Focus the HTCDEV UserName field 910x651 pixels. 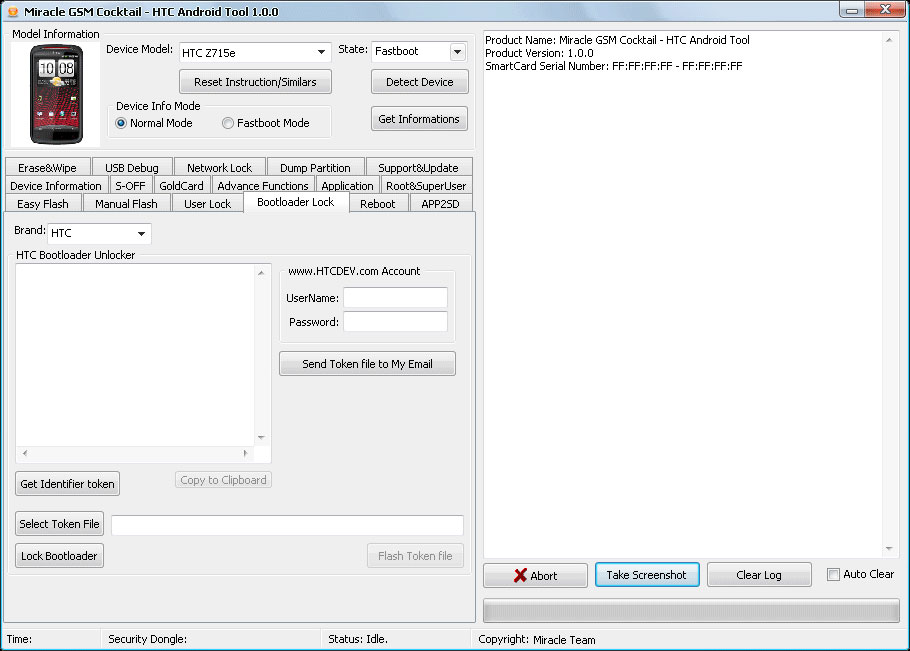[395, 298]
